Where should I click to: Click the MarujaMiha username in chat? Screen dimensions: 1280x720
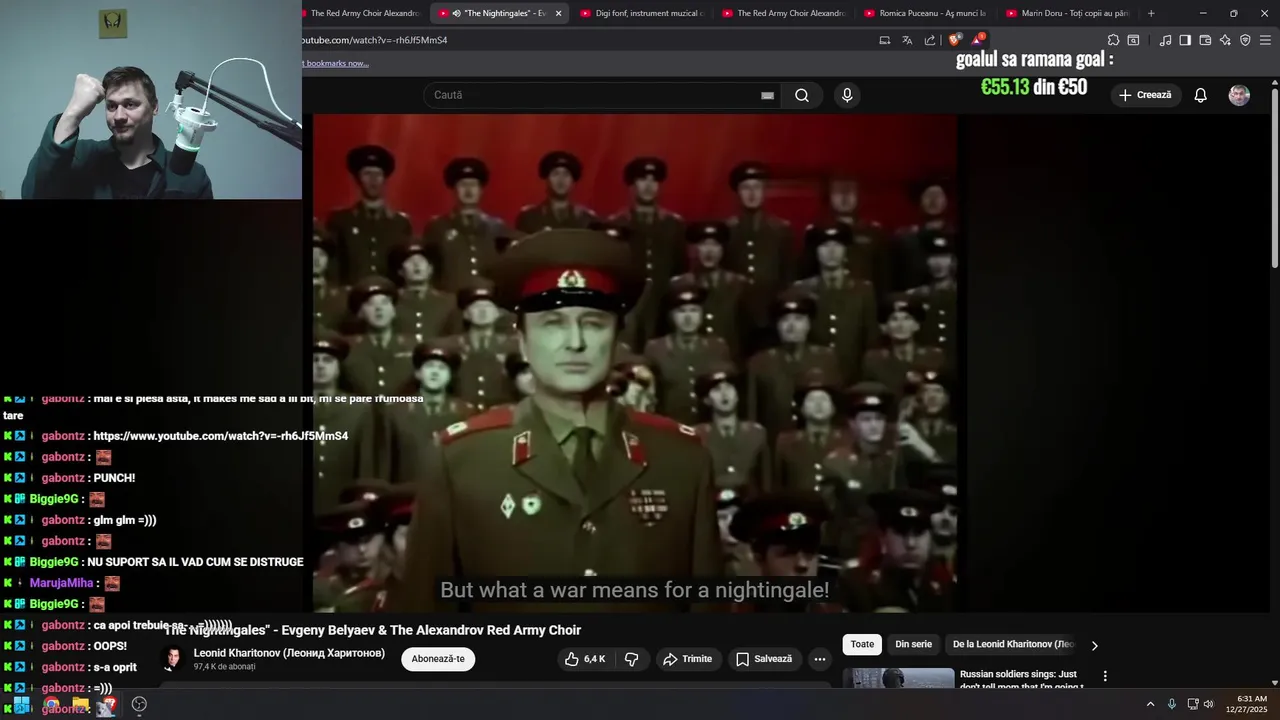[x=61, y=583]
